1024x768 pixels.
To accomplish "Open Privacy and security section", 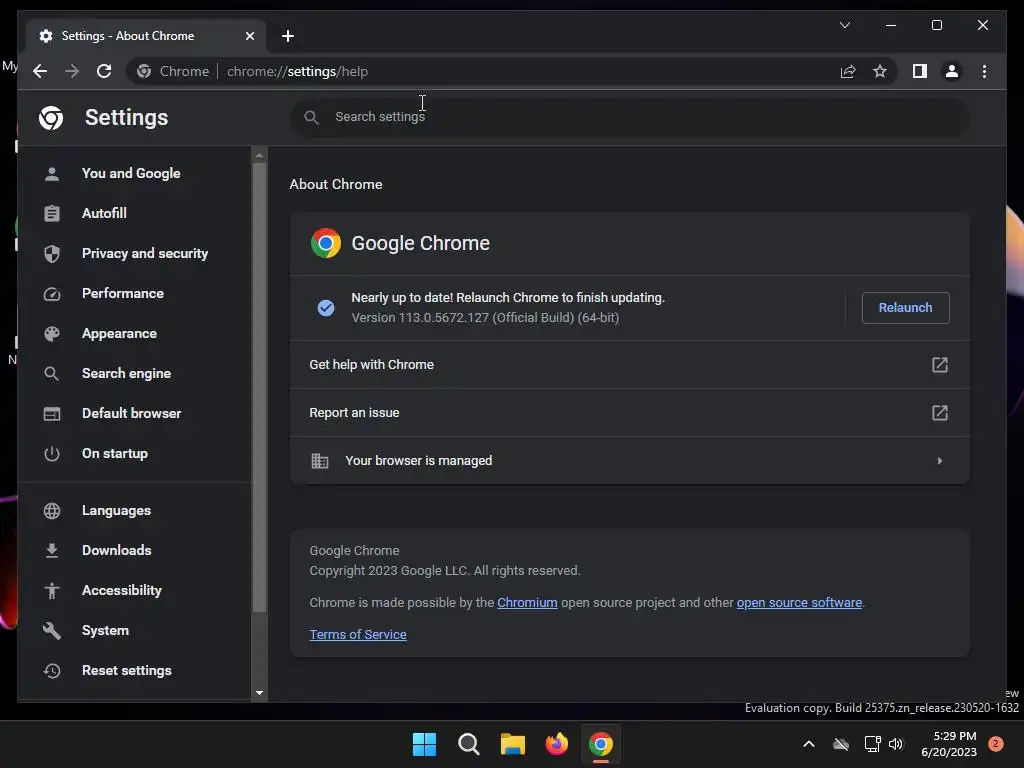I will [x=144, y=253].
